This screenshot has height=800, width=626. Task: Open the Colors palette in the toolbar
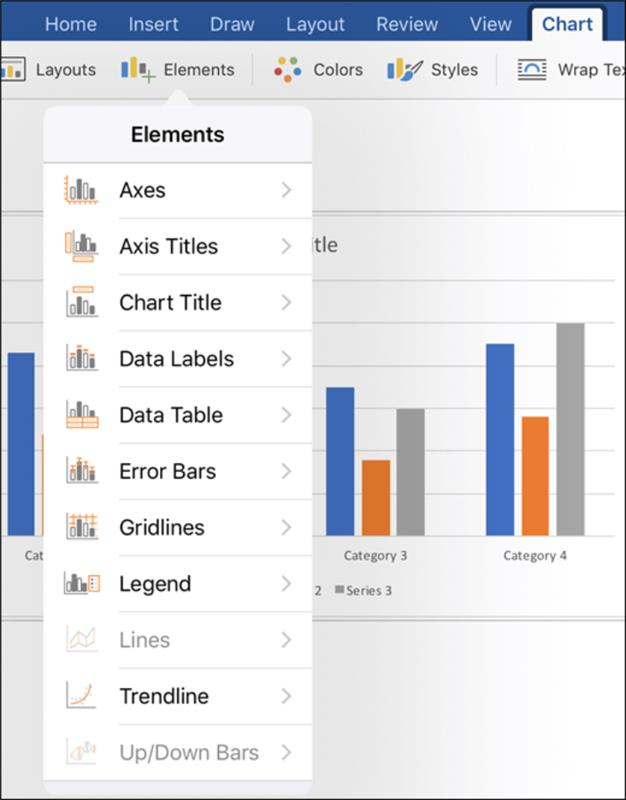click(318, 70)
